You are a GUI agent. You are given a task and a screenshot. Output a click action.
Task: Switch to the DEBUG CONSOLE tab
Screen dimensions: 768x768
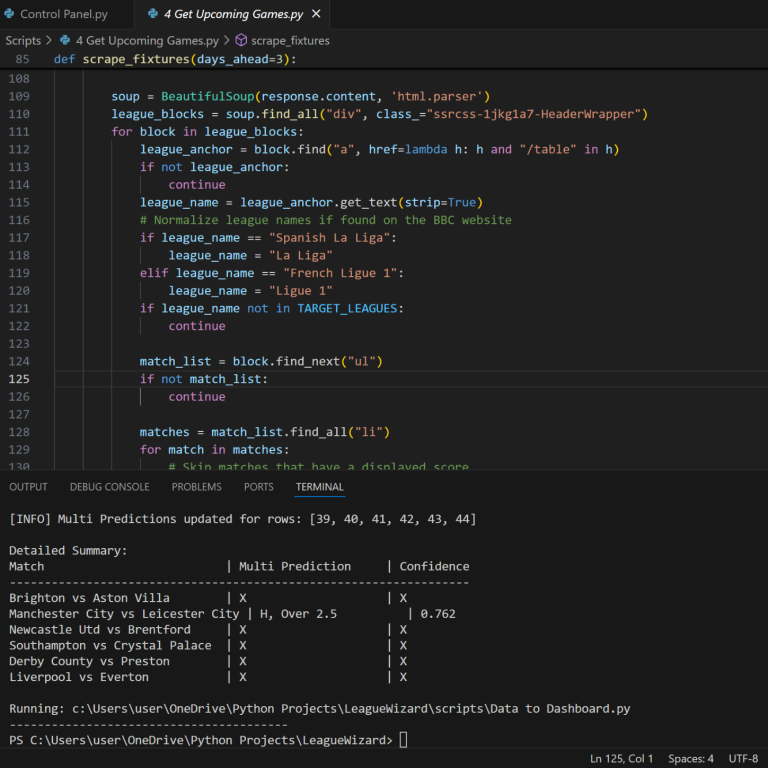110,487
